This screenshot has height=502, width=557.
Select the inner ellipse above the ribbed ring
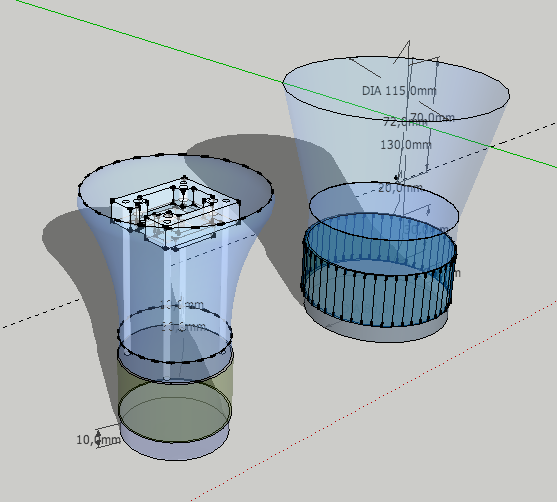click(384, 211)
